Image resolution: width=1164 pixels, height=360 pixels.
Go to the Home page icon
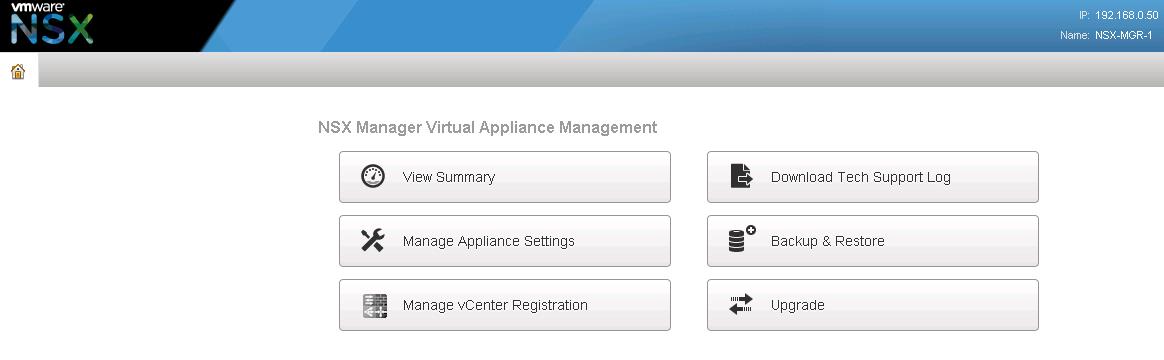[18, 71]
